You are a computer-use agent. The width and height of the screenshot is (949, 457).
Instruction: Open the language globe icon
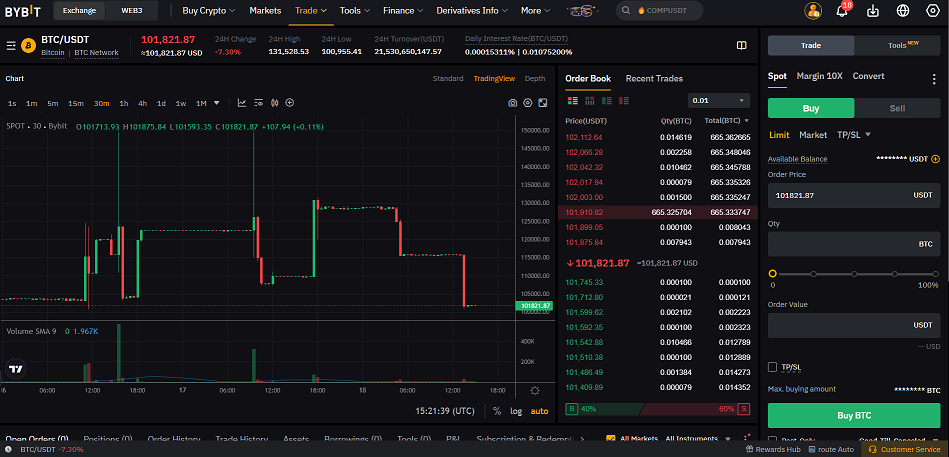(903, 10)
